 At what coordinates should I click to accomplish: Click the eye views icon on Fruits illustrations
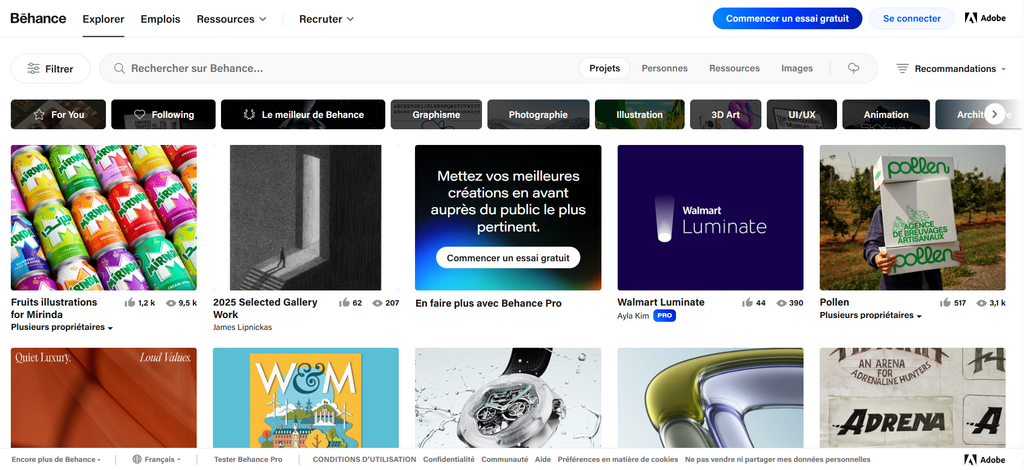point(171,303)
